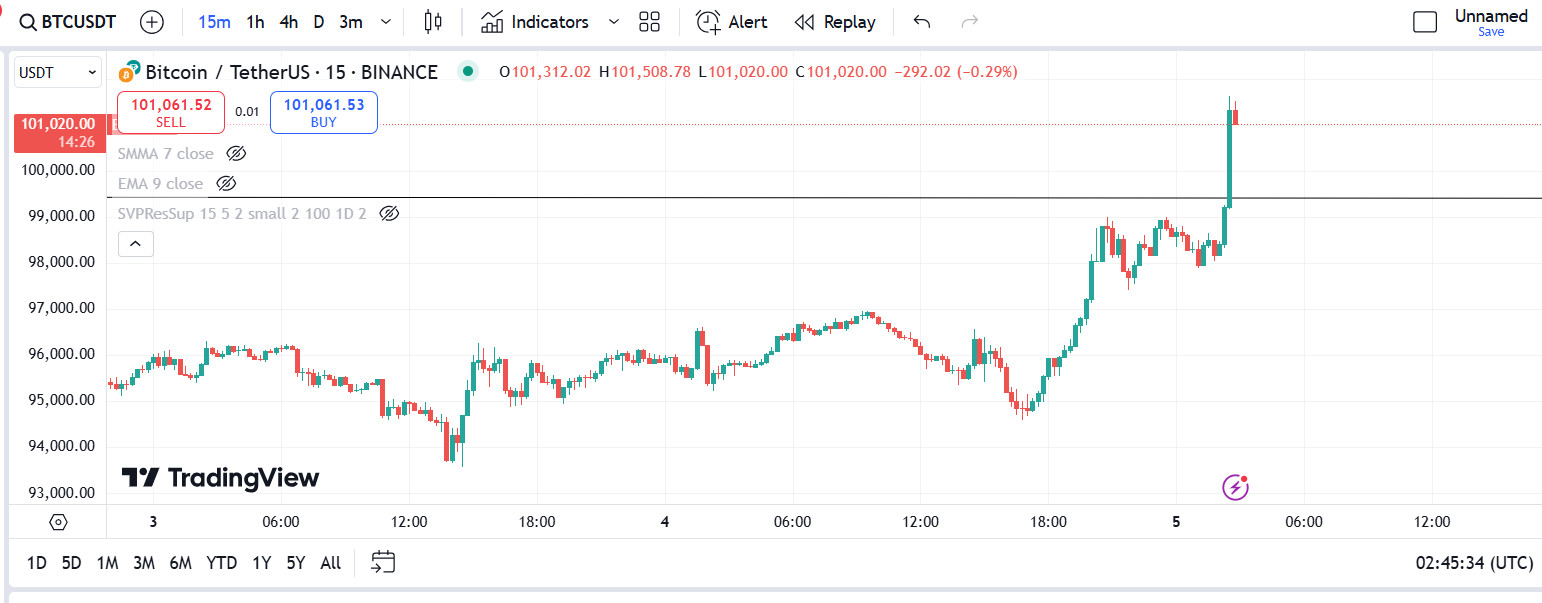Select the 1D date range
The width and height of the screenshot is (1542, 603).
37,563
